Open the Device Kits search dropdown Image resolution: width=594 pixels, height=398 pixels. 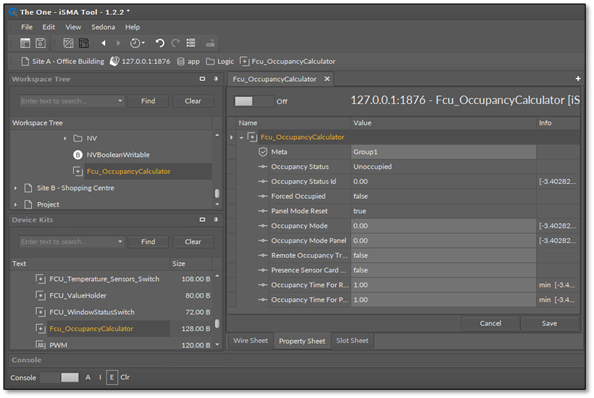[x=120, y=242]
